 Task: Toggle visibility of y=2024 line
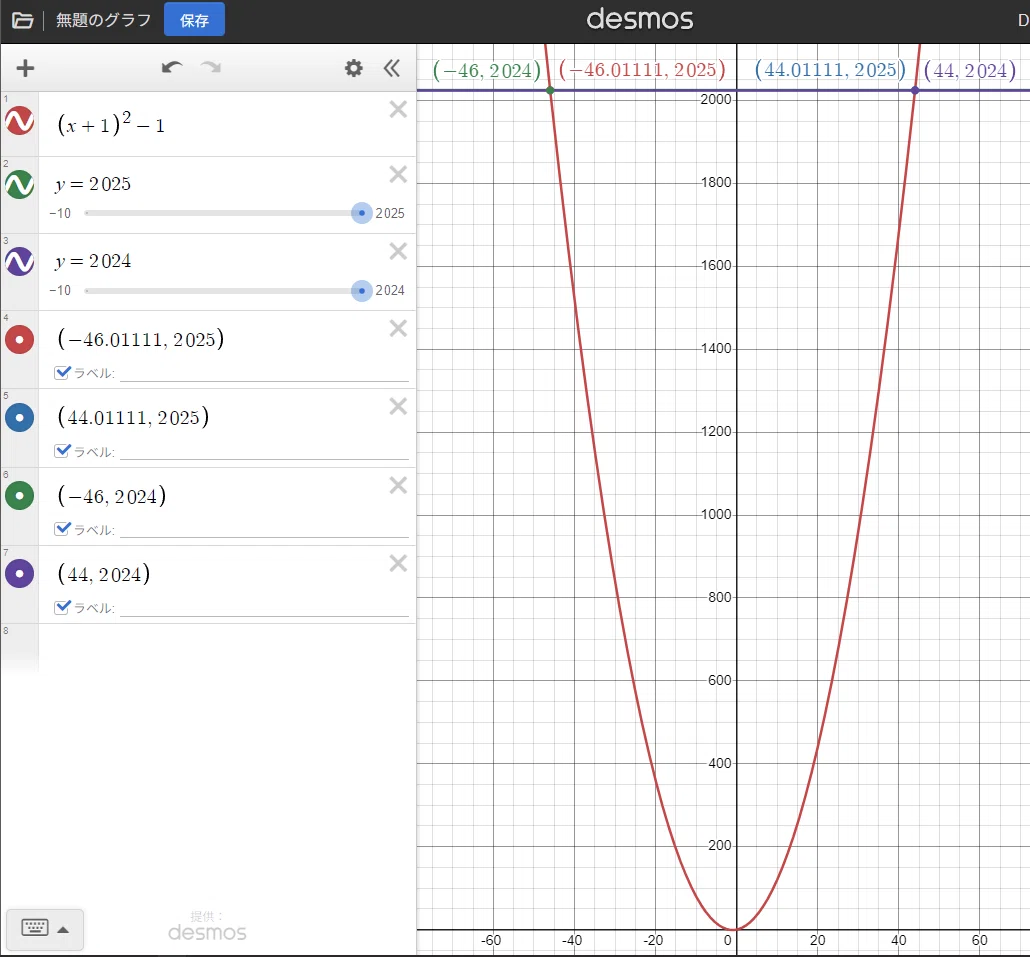coord(20,261)
